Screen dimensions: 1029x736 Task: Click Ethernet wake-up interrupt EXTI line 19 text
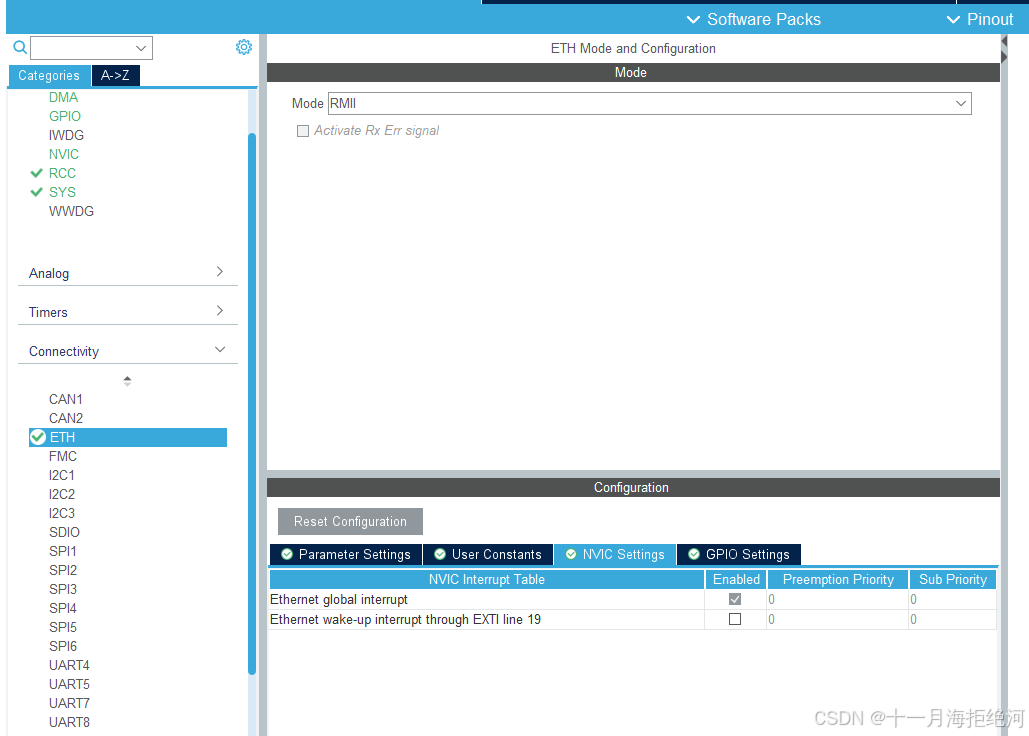(406, 619)
